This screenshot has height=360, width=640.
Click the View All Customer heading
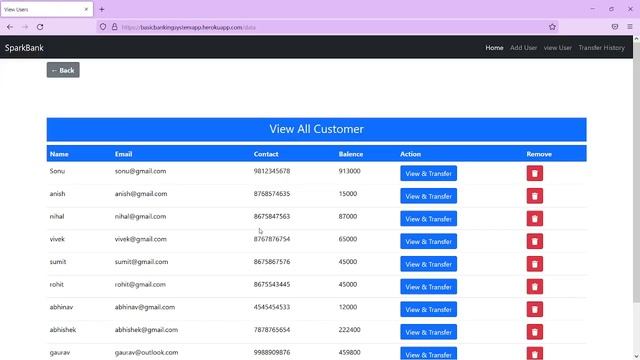pyautogui.click(x=316, y=129)
